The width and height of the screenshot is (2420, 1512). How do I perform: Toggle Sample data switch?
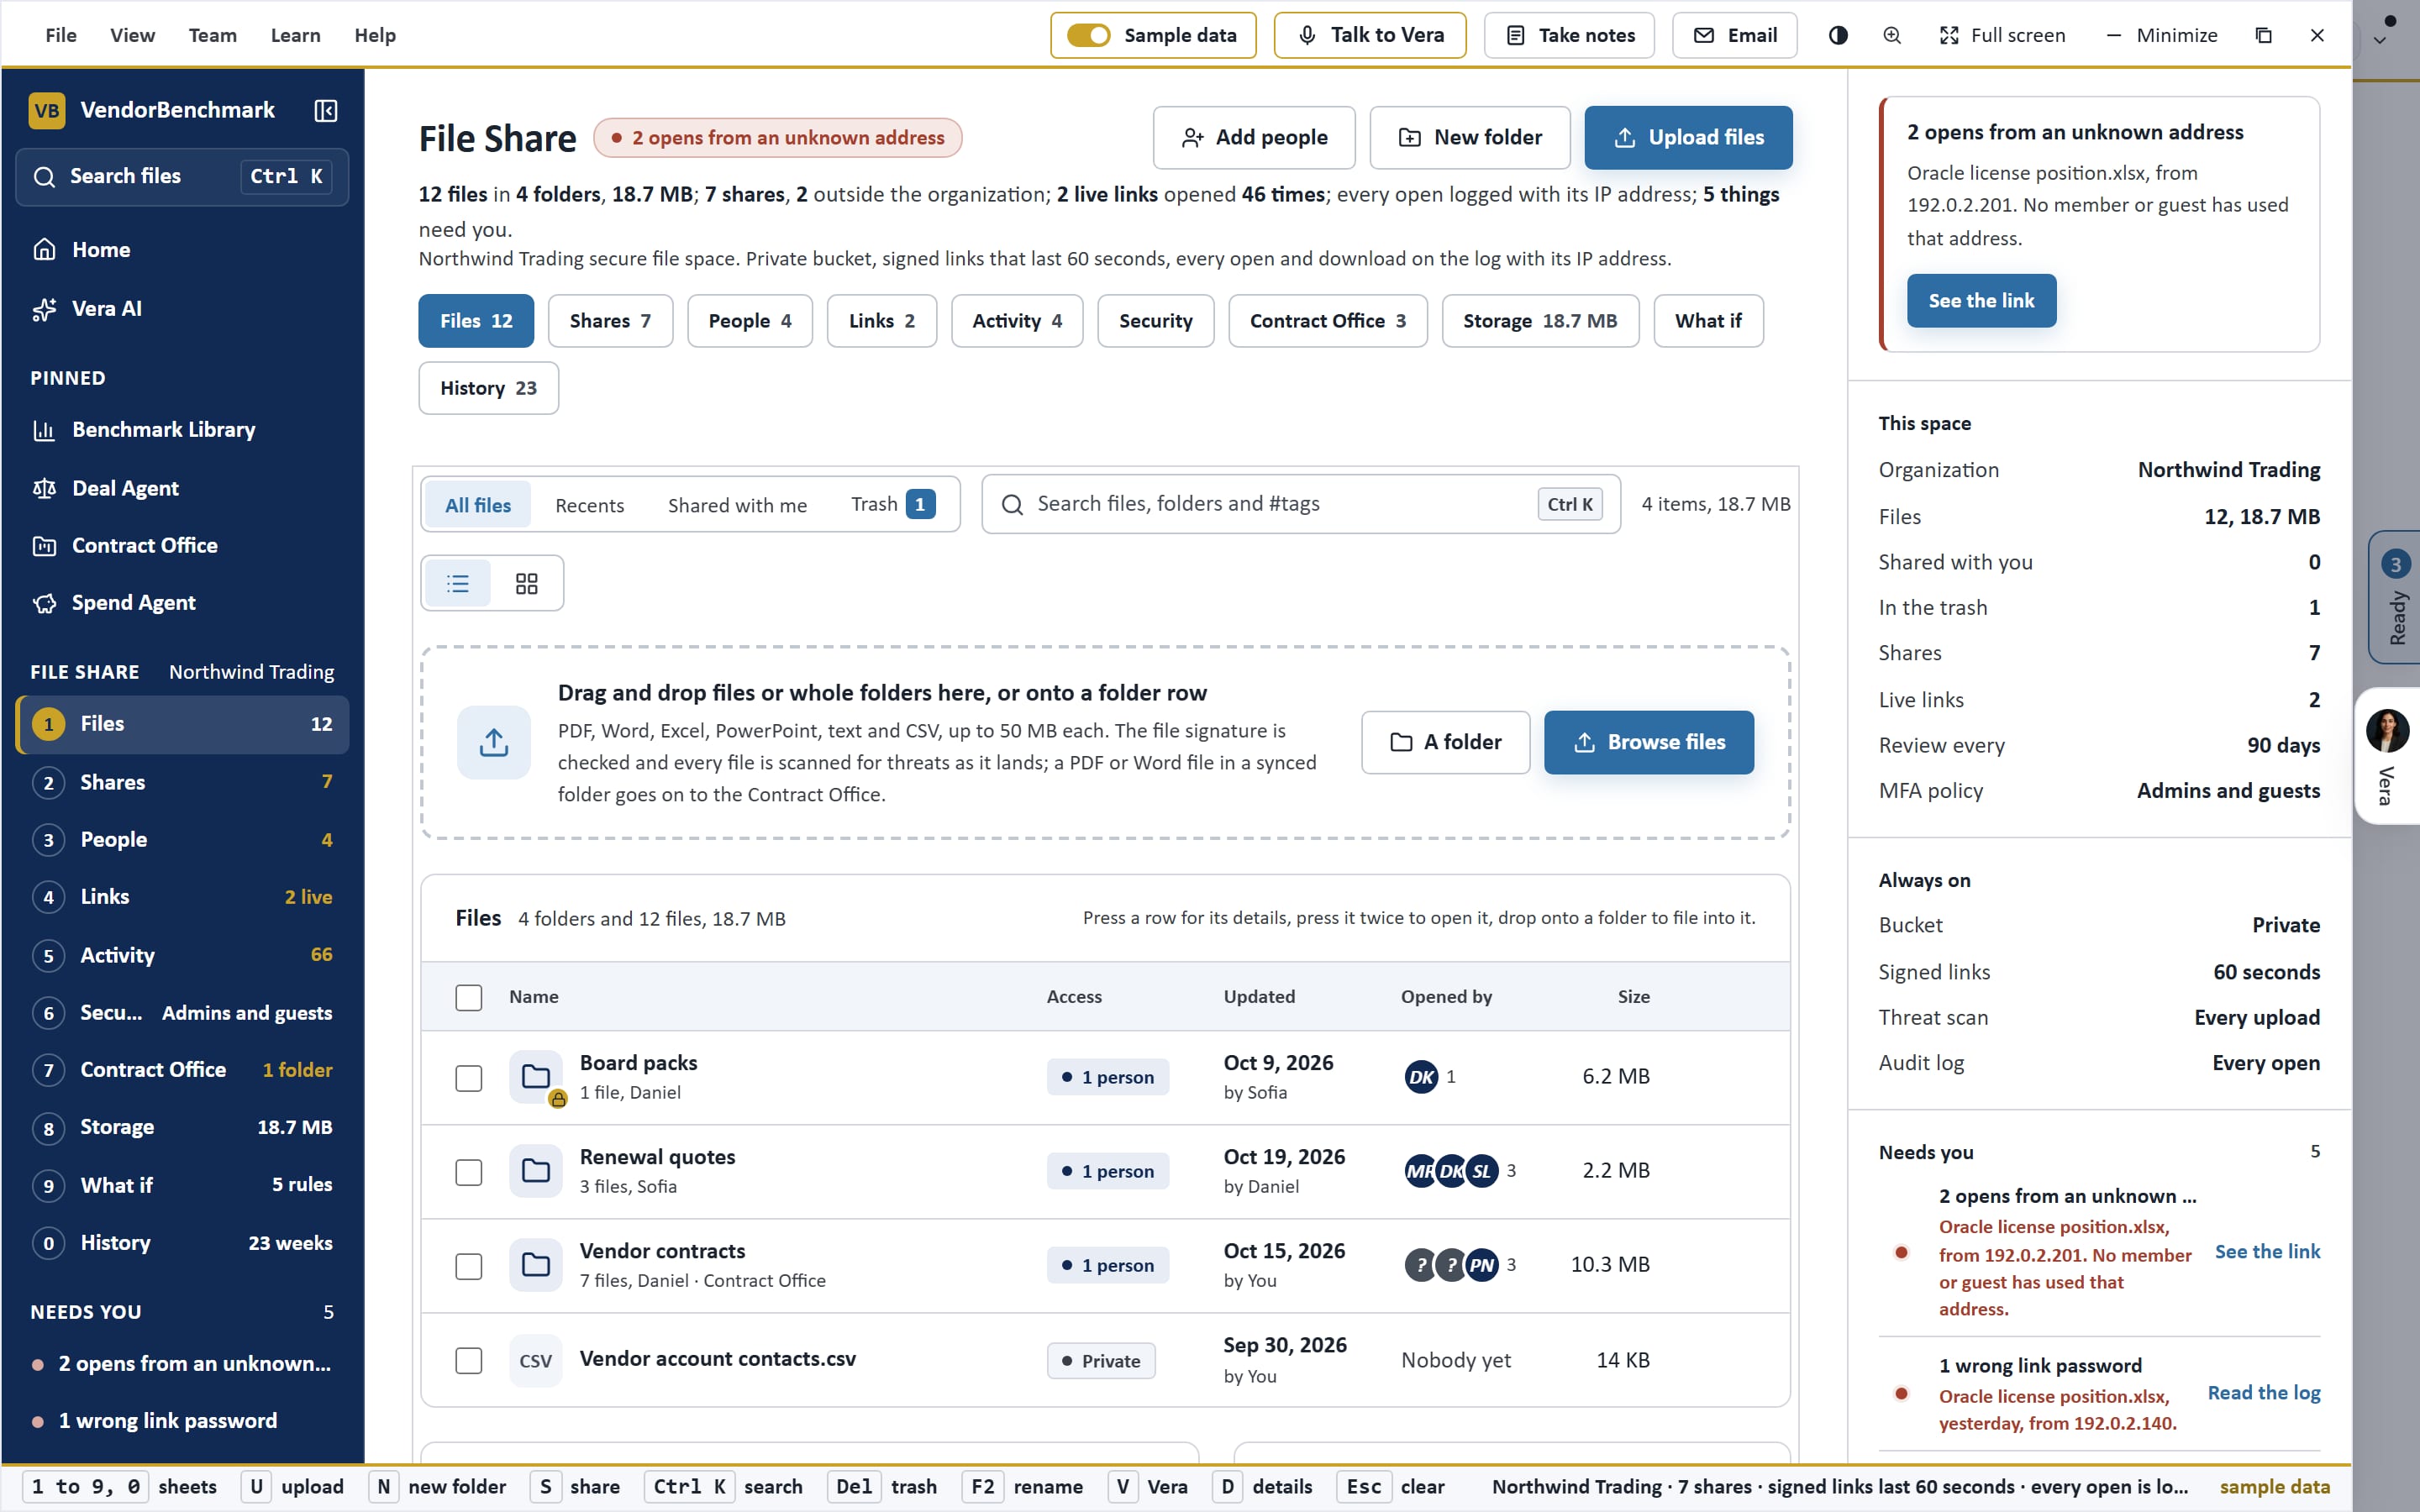1088,35
